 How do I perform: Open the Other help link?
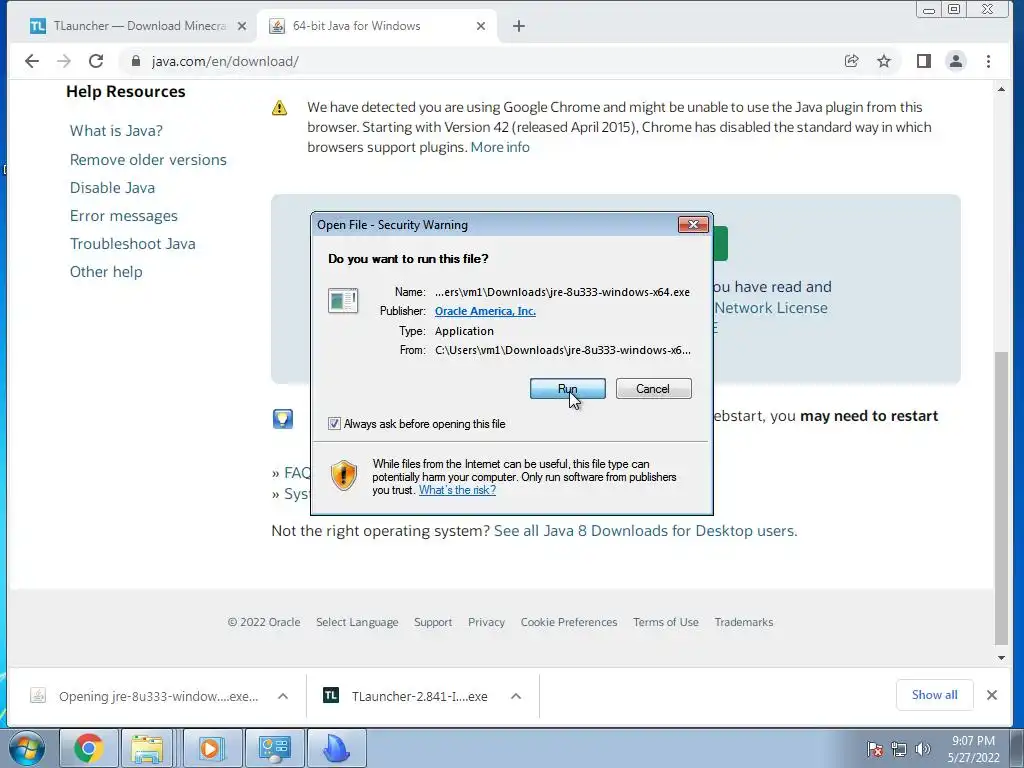106,272
